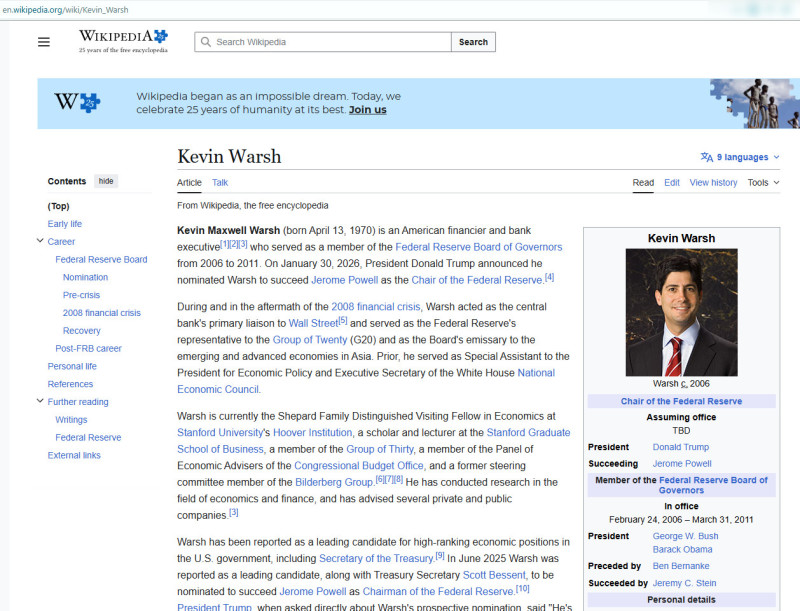Open the View history tab
The image size is (800, 611).
(x=713, y=183)
